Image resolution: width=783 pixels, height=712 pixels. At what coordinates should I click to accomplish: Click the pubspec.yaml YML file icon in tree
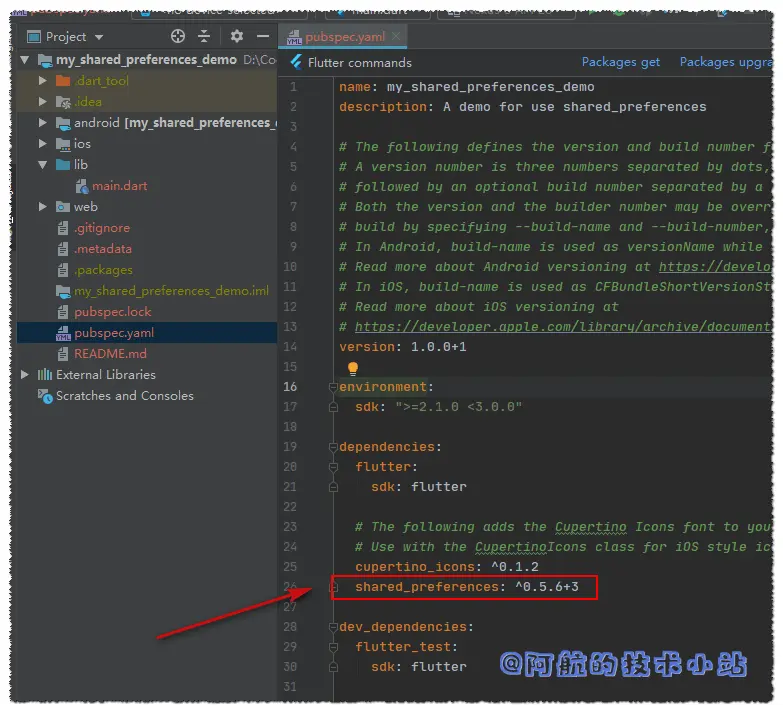(x=63, y=333)
